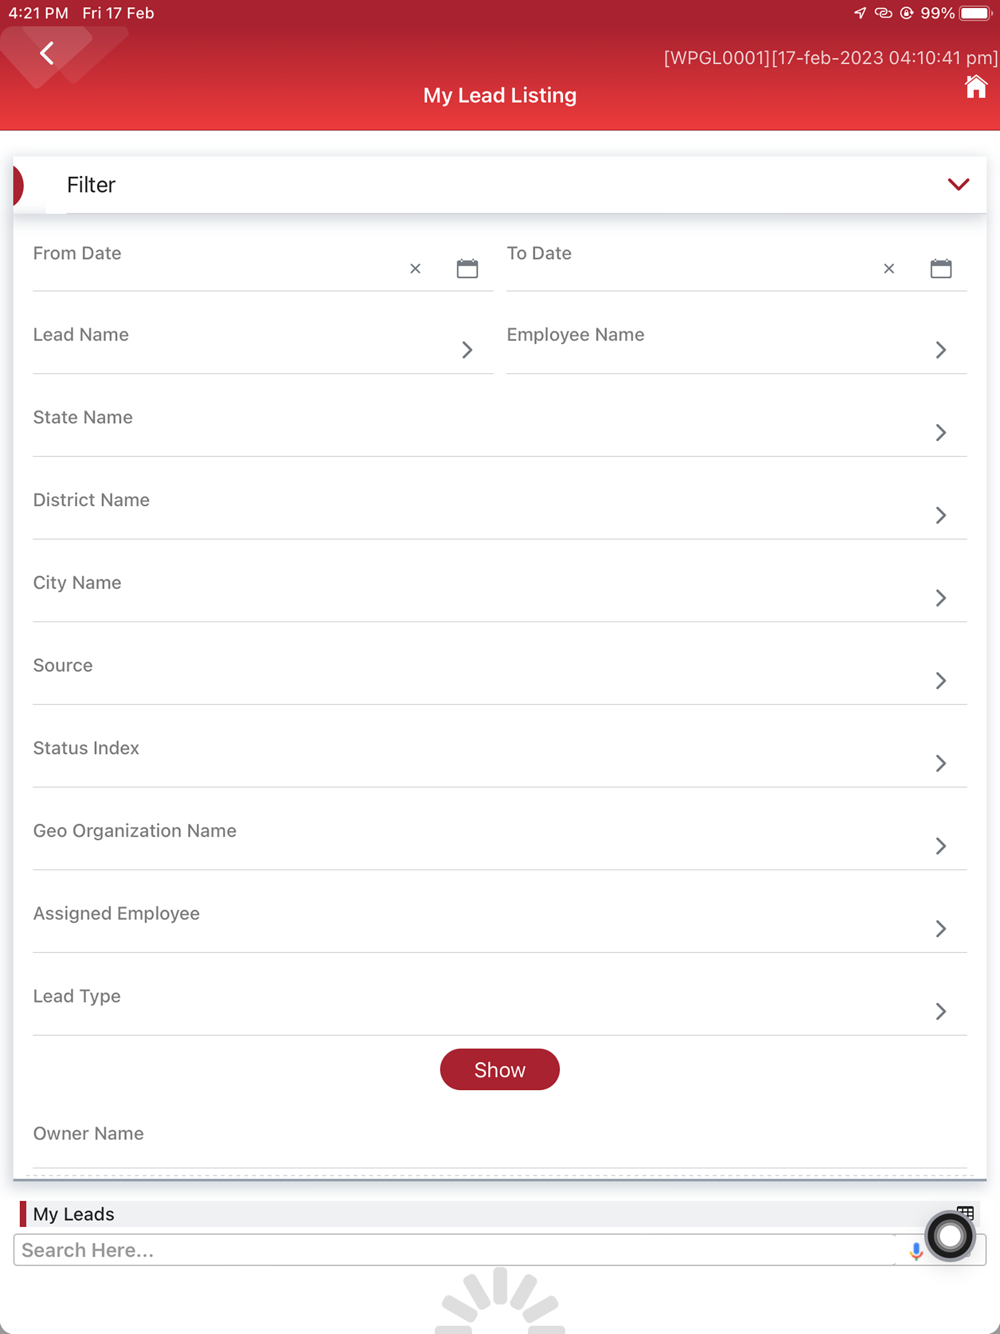Click the Show button

500,1070
